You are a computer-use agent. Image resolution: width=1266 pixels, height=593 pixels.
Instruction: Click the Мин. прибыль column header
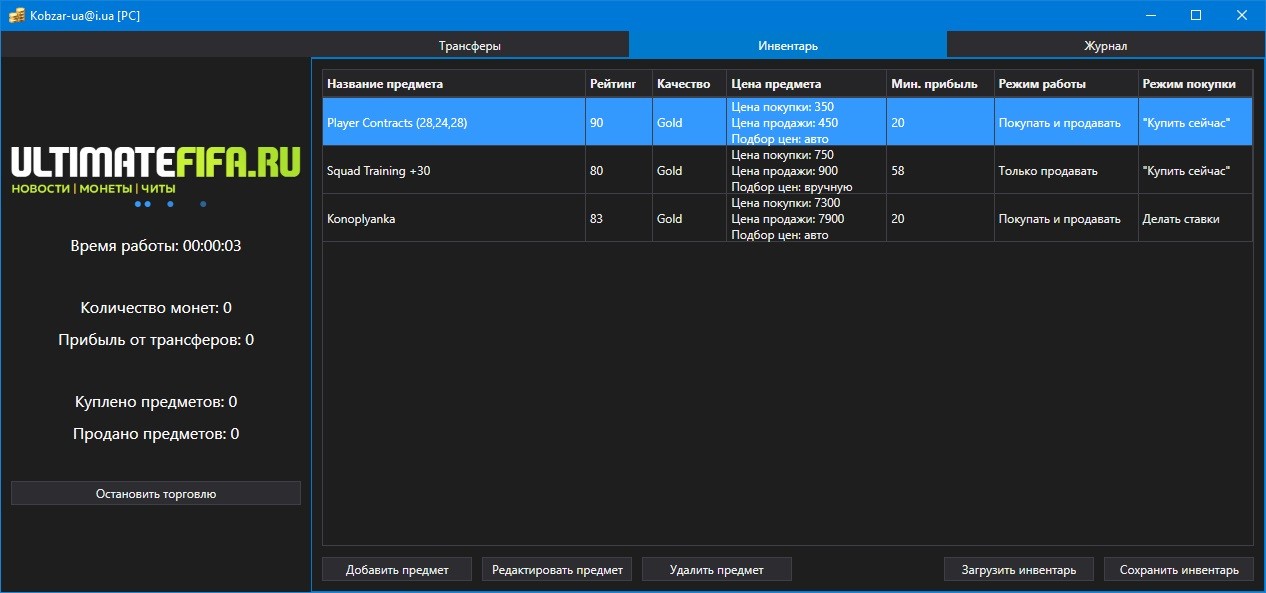936,84
